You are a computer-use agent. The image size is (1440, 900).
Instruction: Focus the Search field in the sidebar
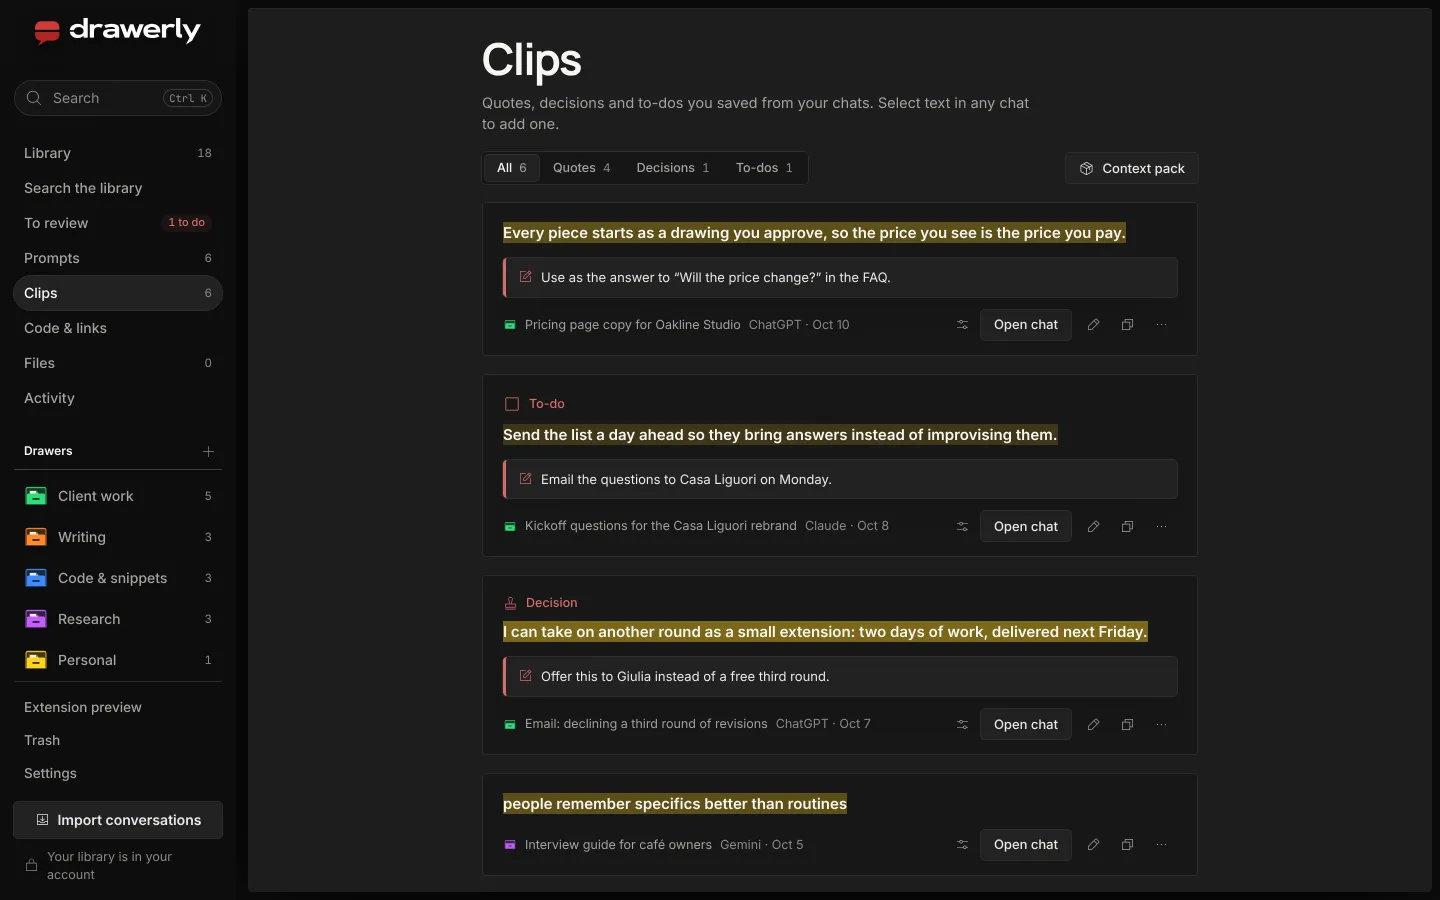tap(118, 98)
